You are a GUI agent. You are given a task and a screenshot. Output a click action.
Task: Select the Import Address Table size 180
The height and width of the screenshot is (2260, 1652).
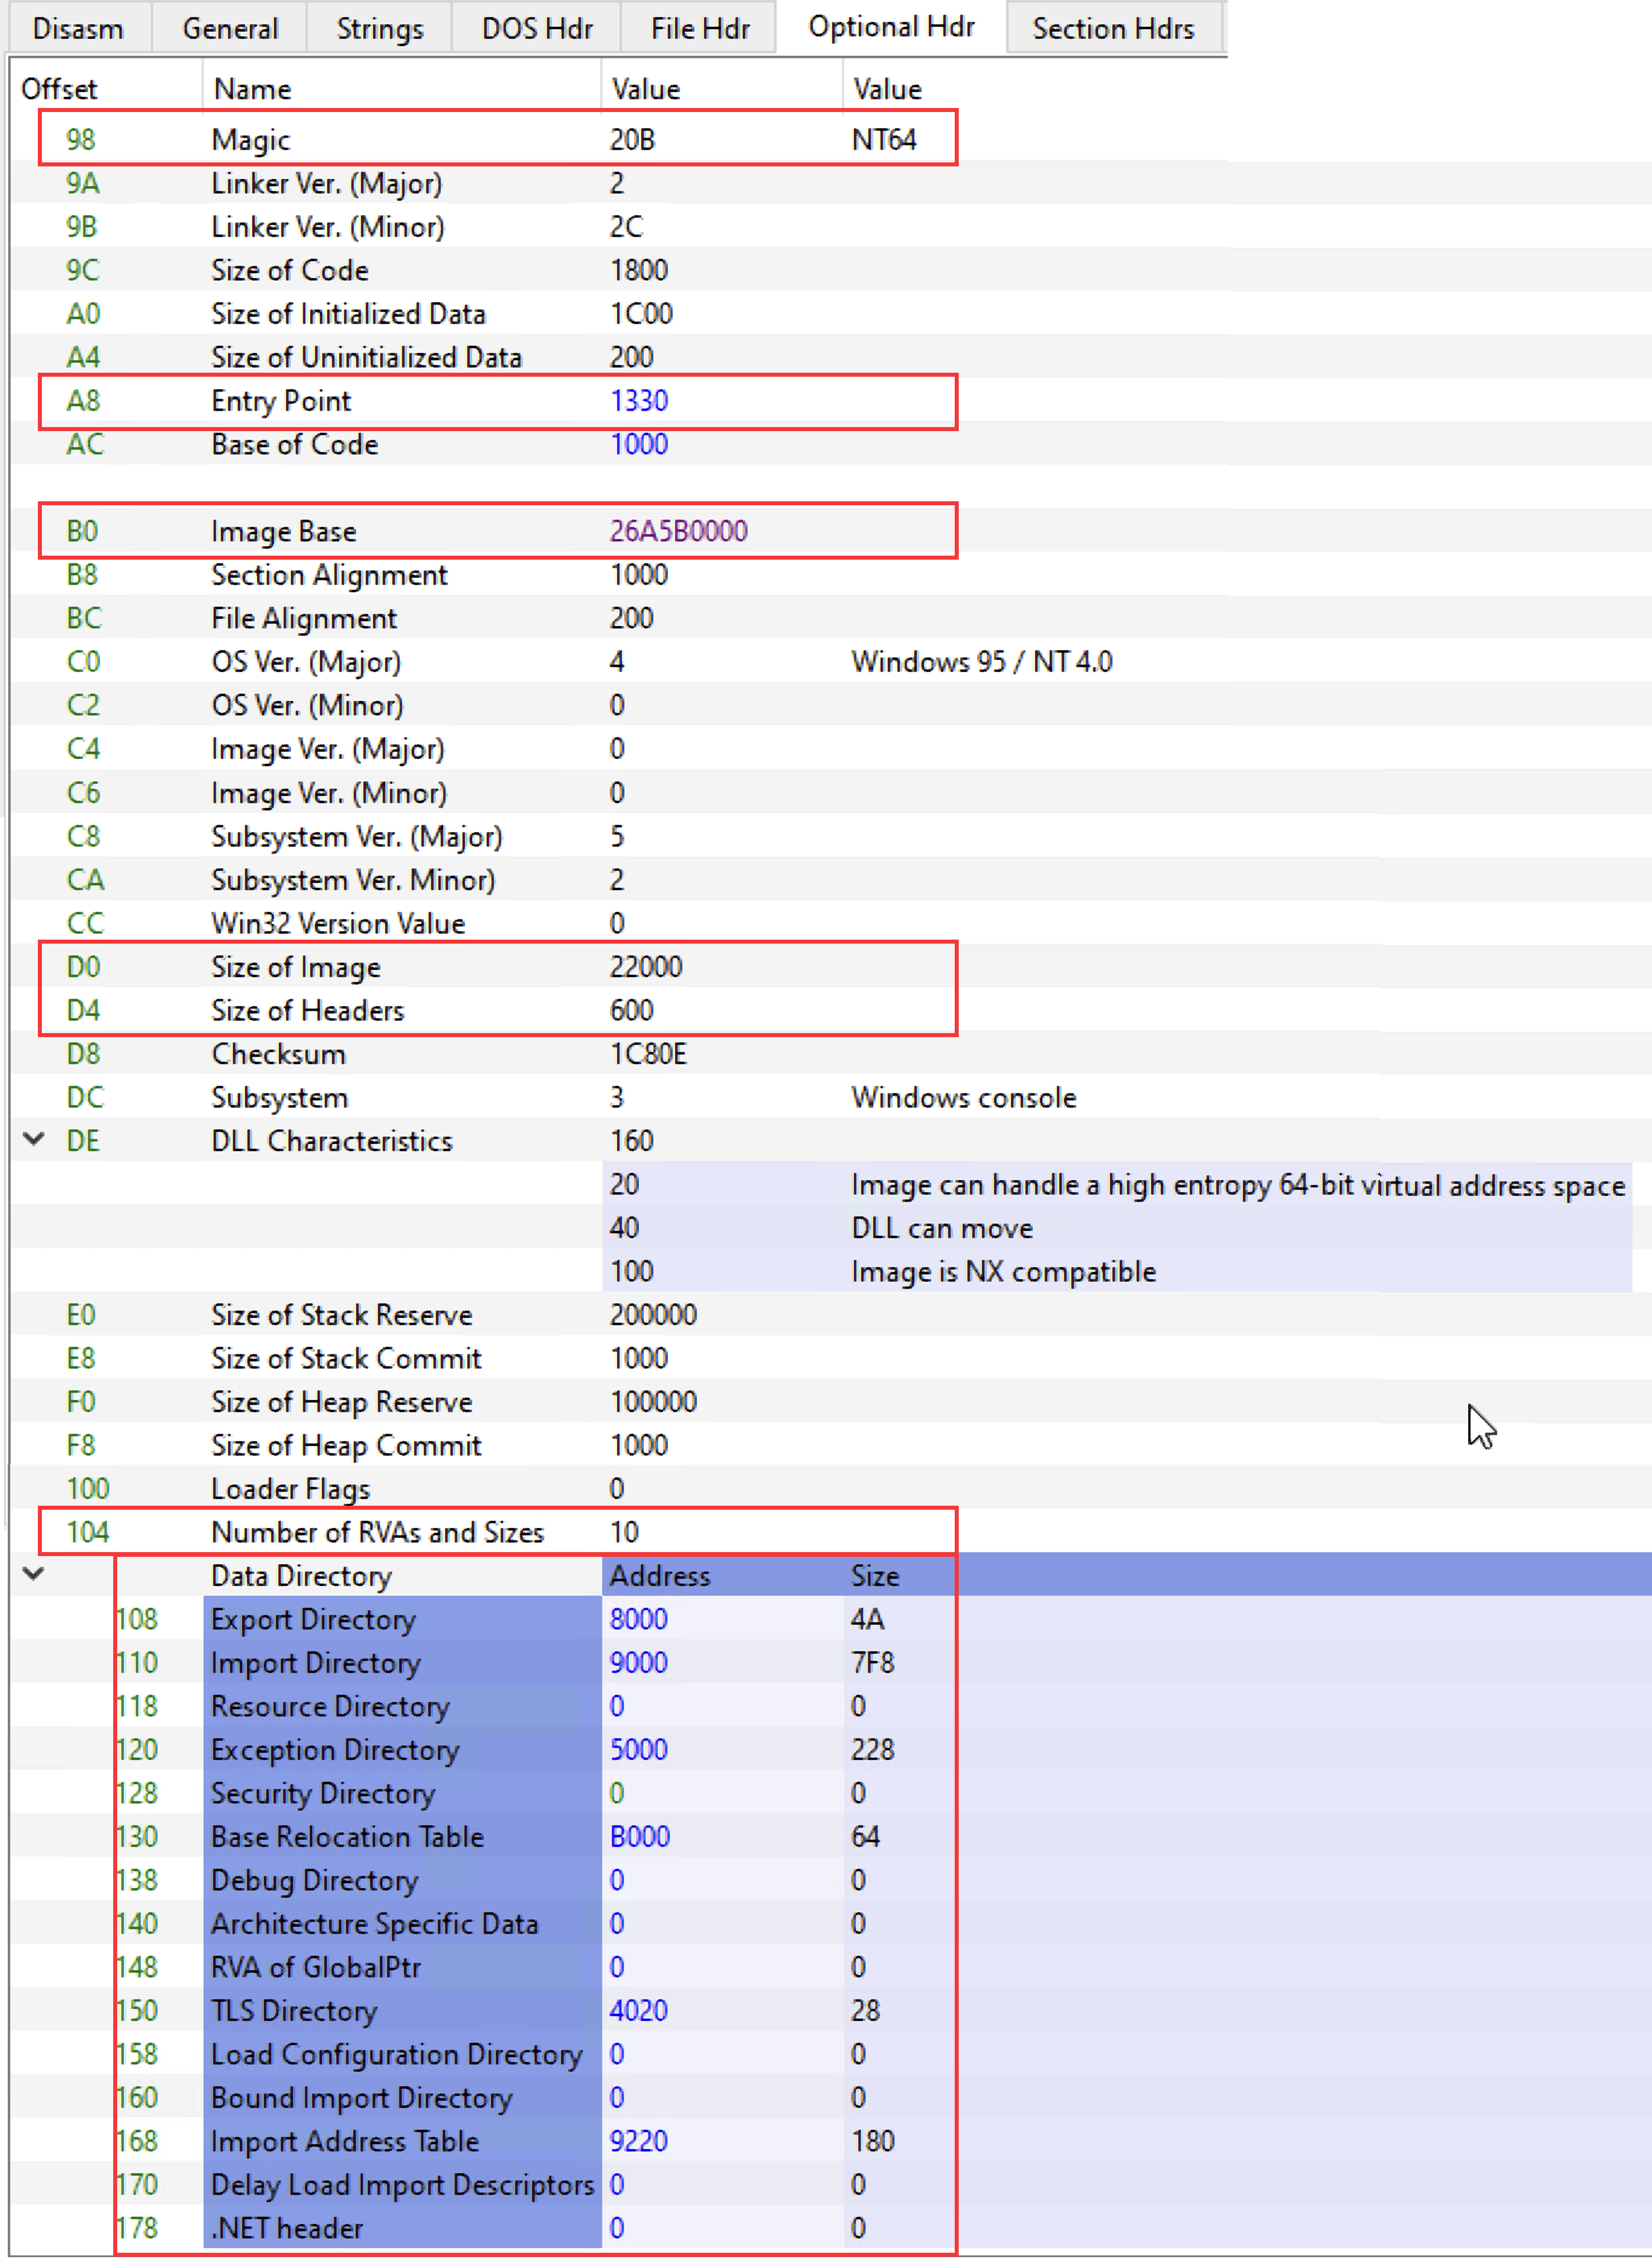[872, 2141]
